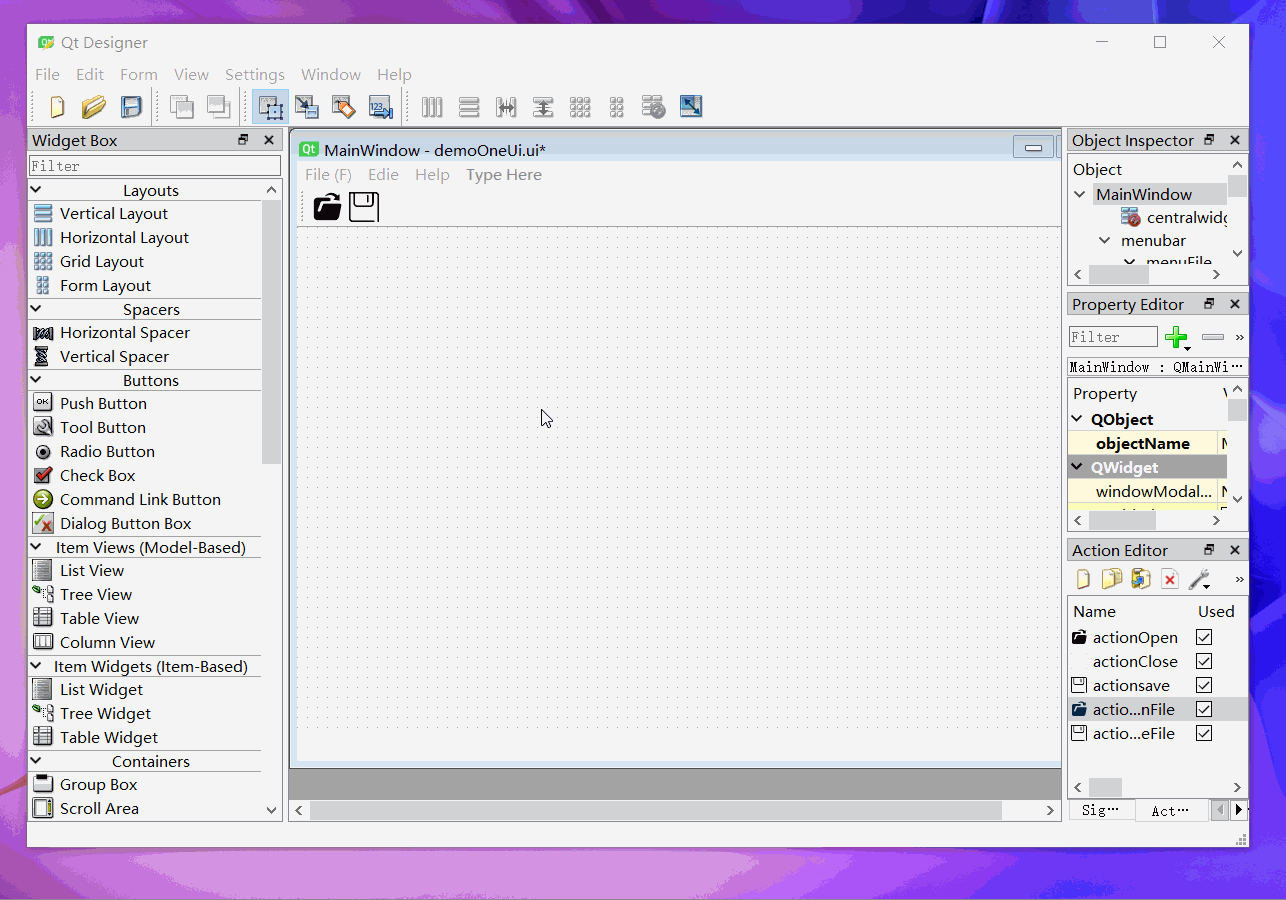Collapse the Layouts category in Widget Box
Viewport: 1286px width, 900px height.
click(36, 190)
